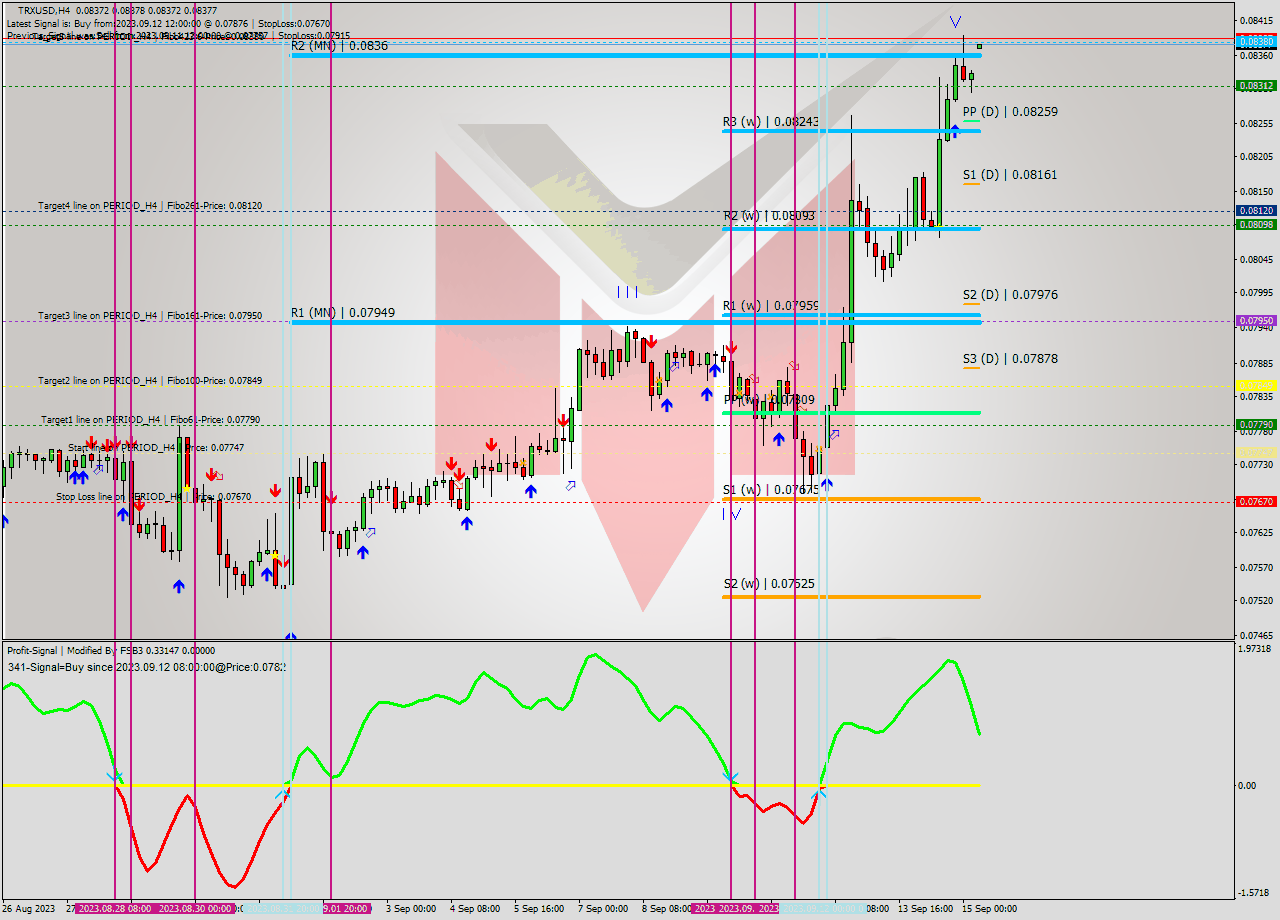Click the blue V wave marker at the chart top

click(x=956, y=21)
